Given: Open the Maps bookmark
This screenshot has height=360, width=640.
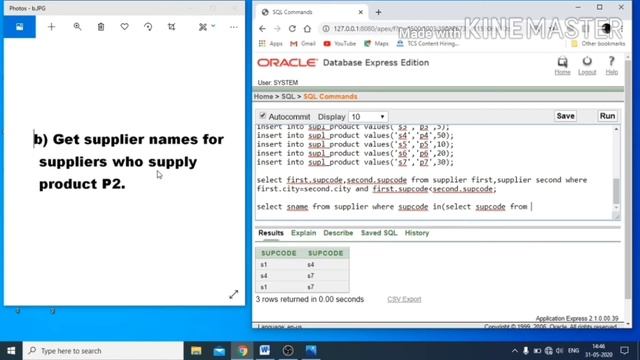Looking at the screenshot, I should tap(376, 44).
